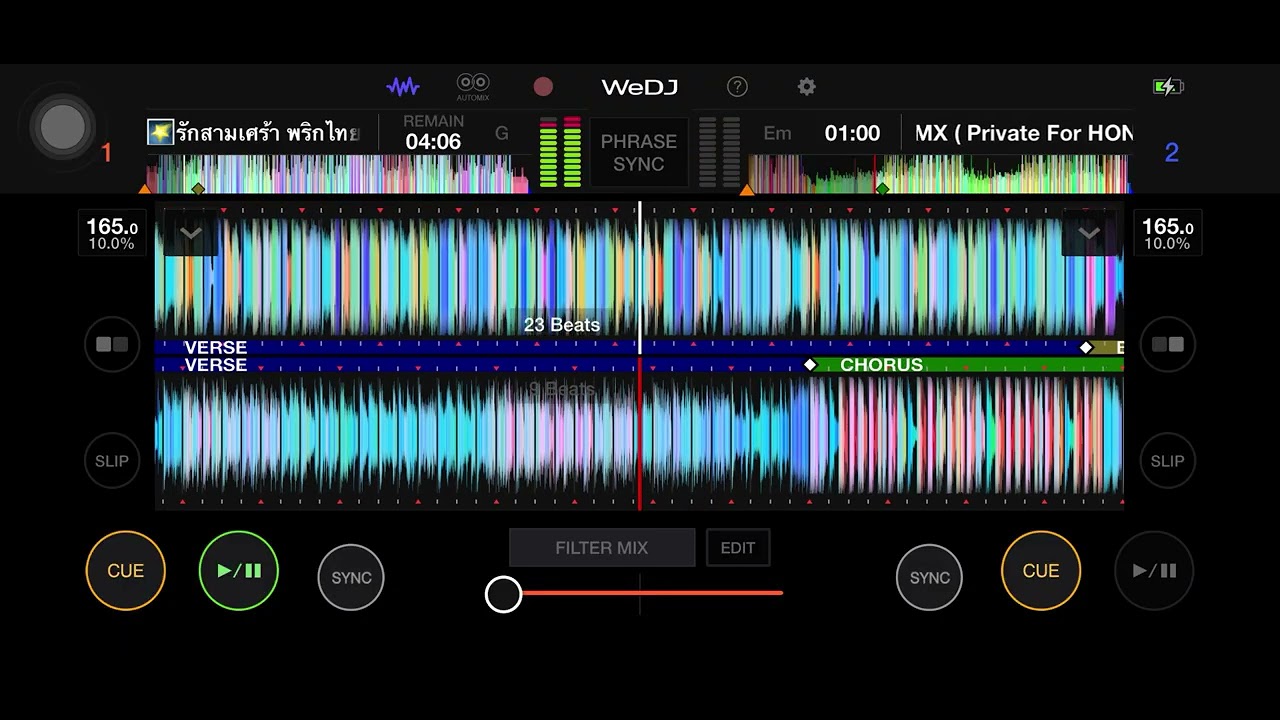Open the waveform view icon

(x=403, y=87)
